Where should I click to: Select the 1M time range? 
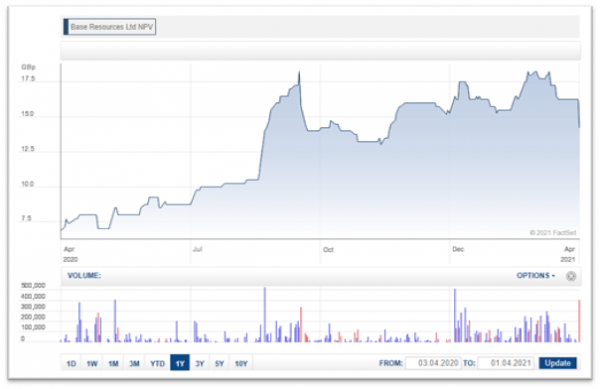point(113,363)
